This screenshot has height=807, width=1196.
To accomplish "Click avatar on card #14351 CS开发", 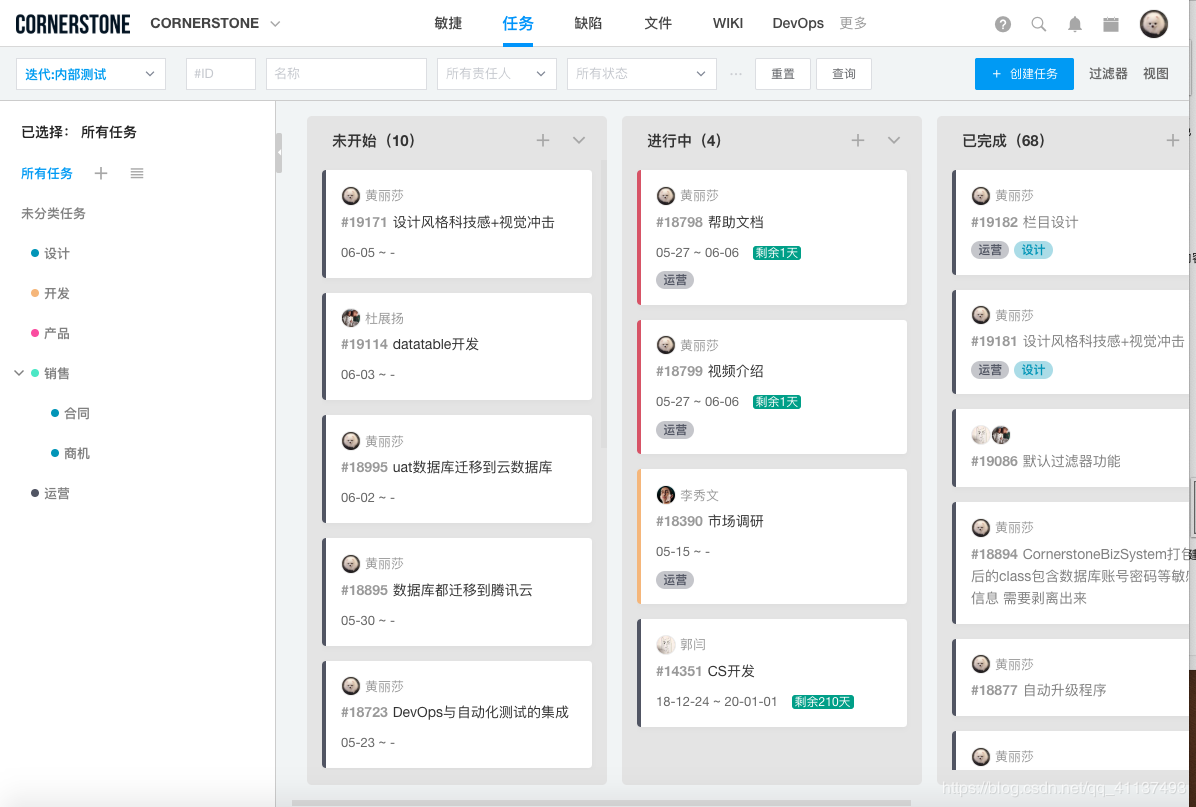I will point(665,645).
